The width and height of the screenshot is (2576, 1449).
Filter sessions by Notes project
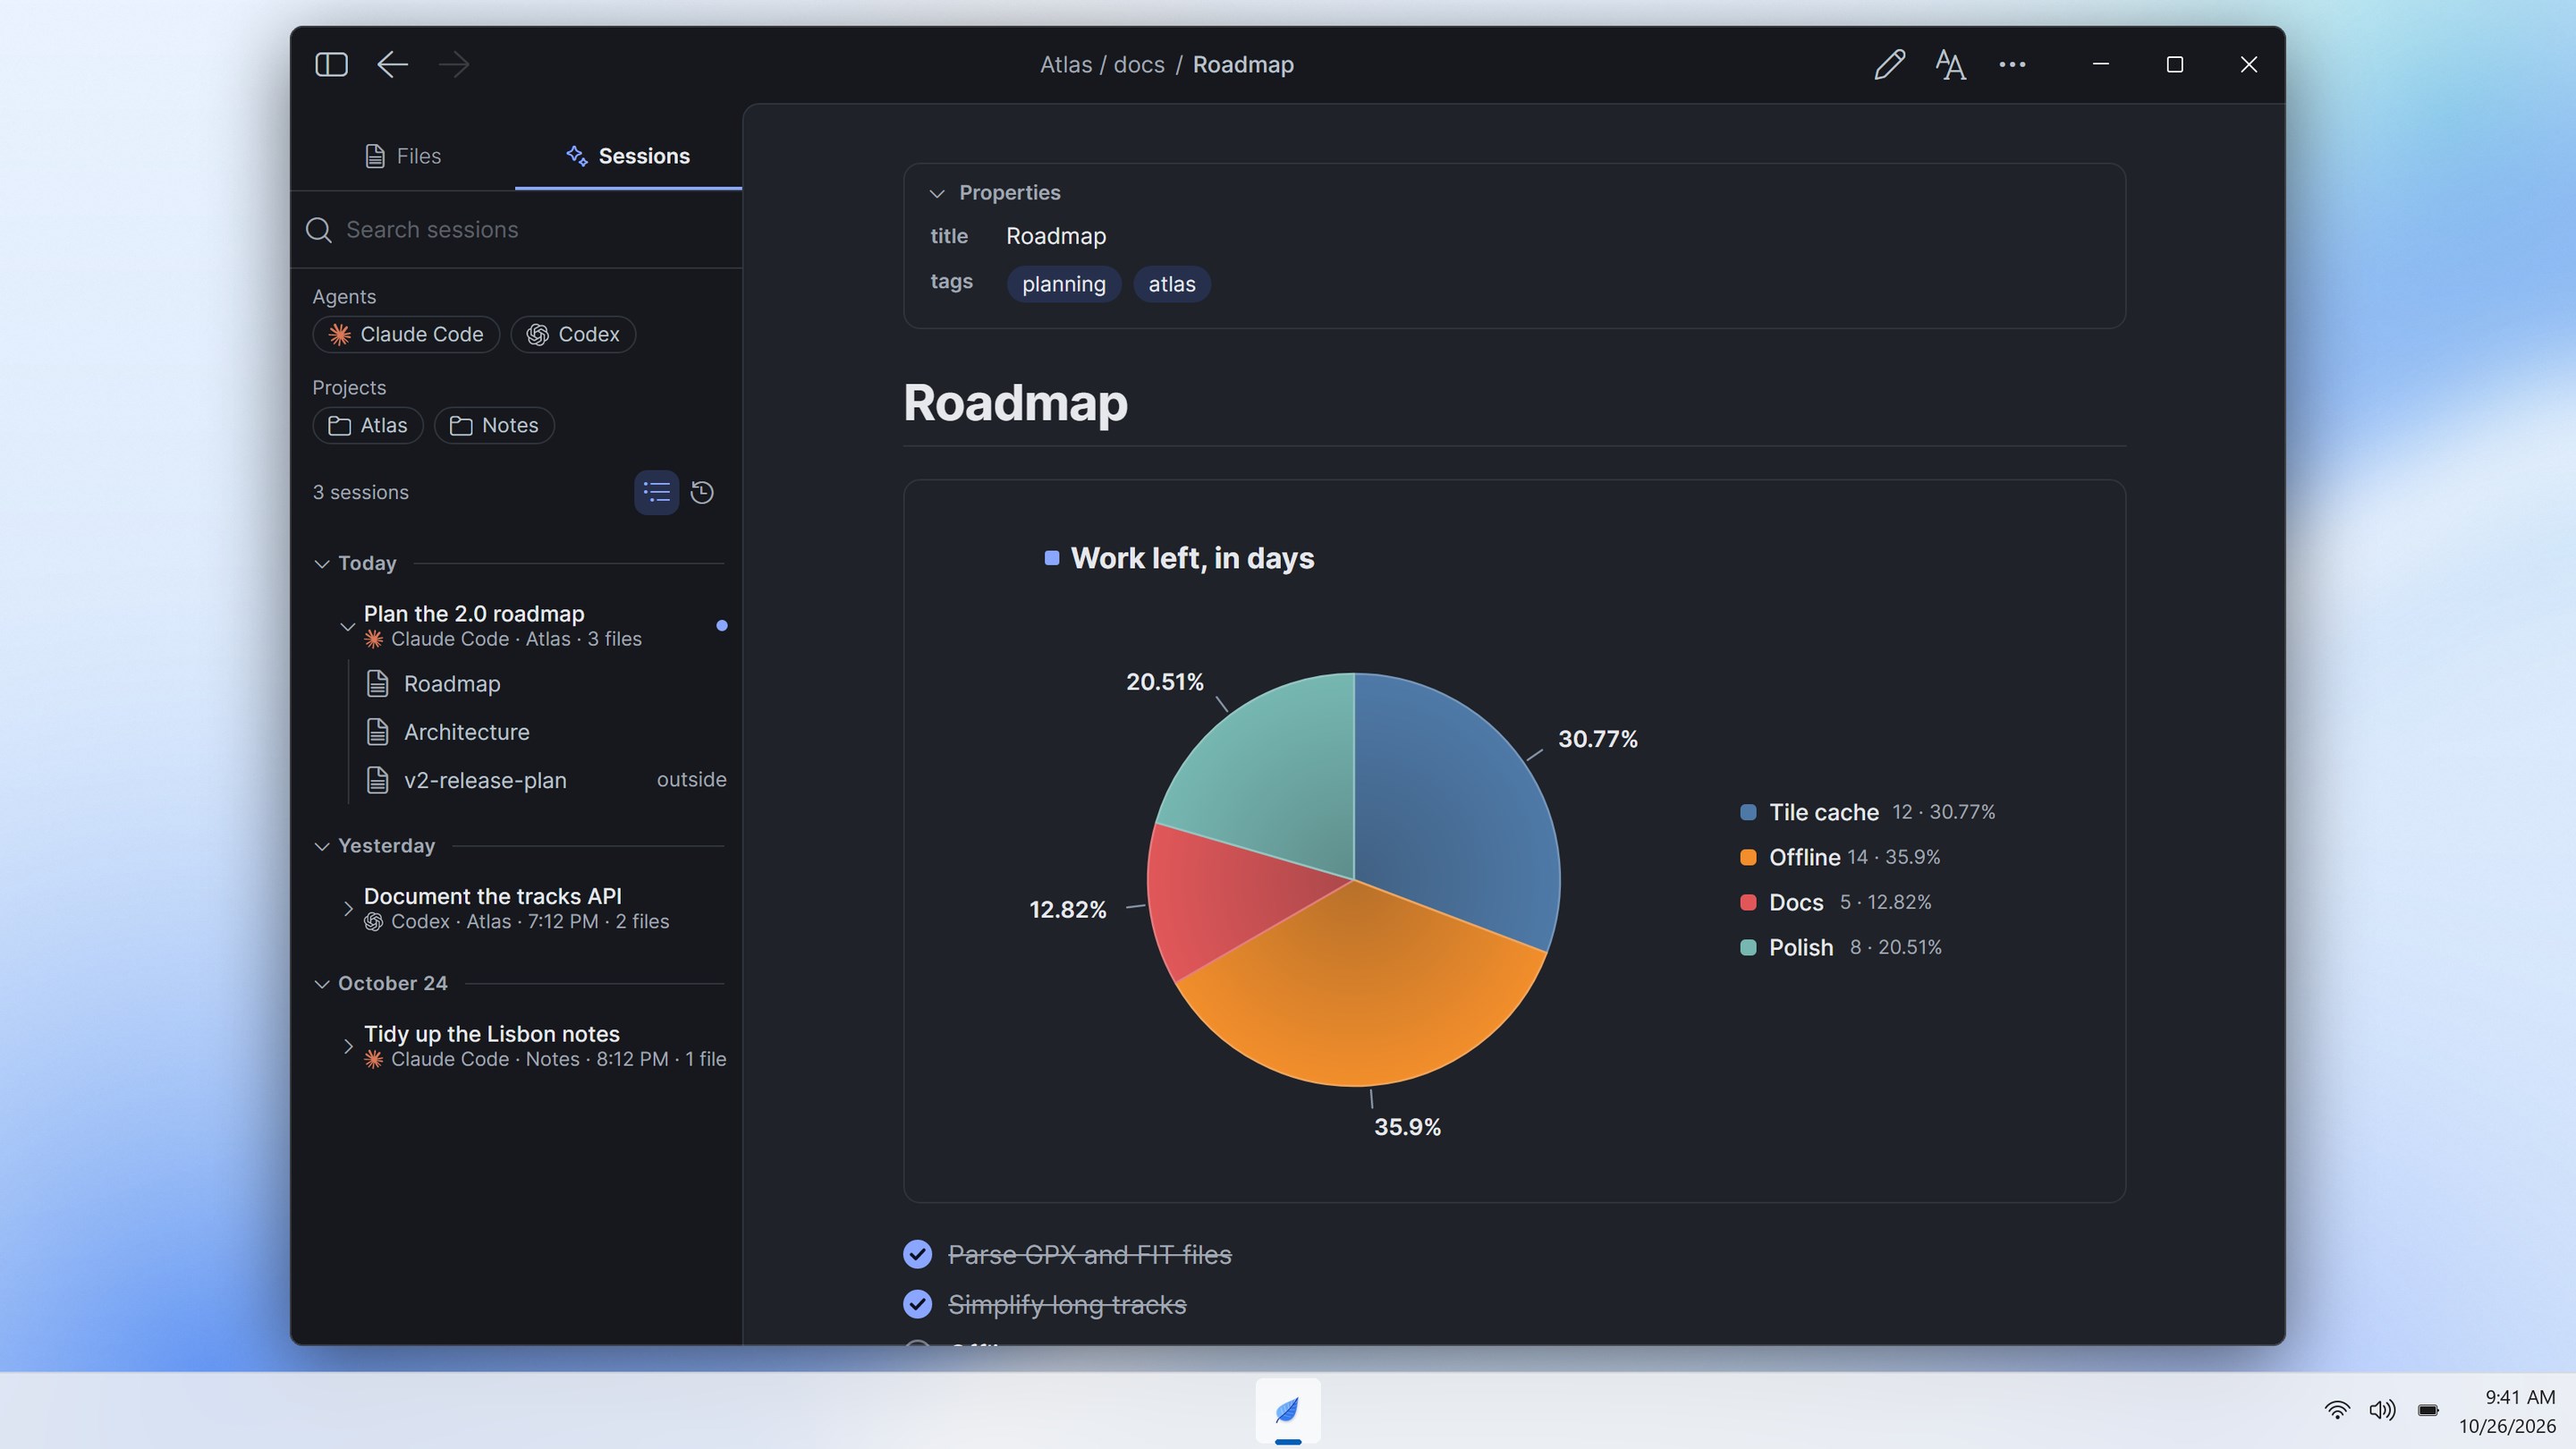[494, 425]
